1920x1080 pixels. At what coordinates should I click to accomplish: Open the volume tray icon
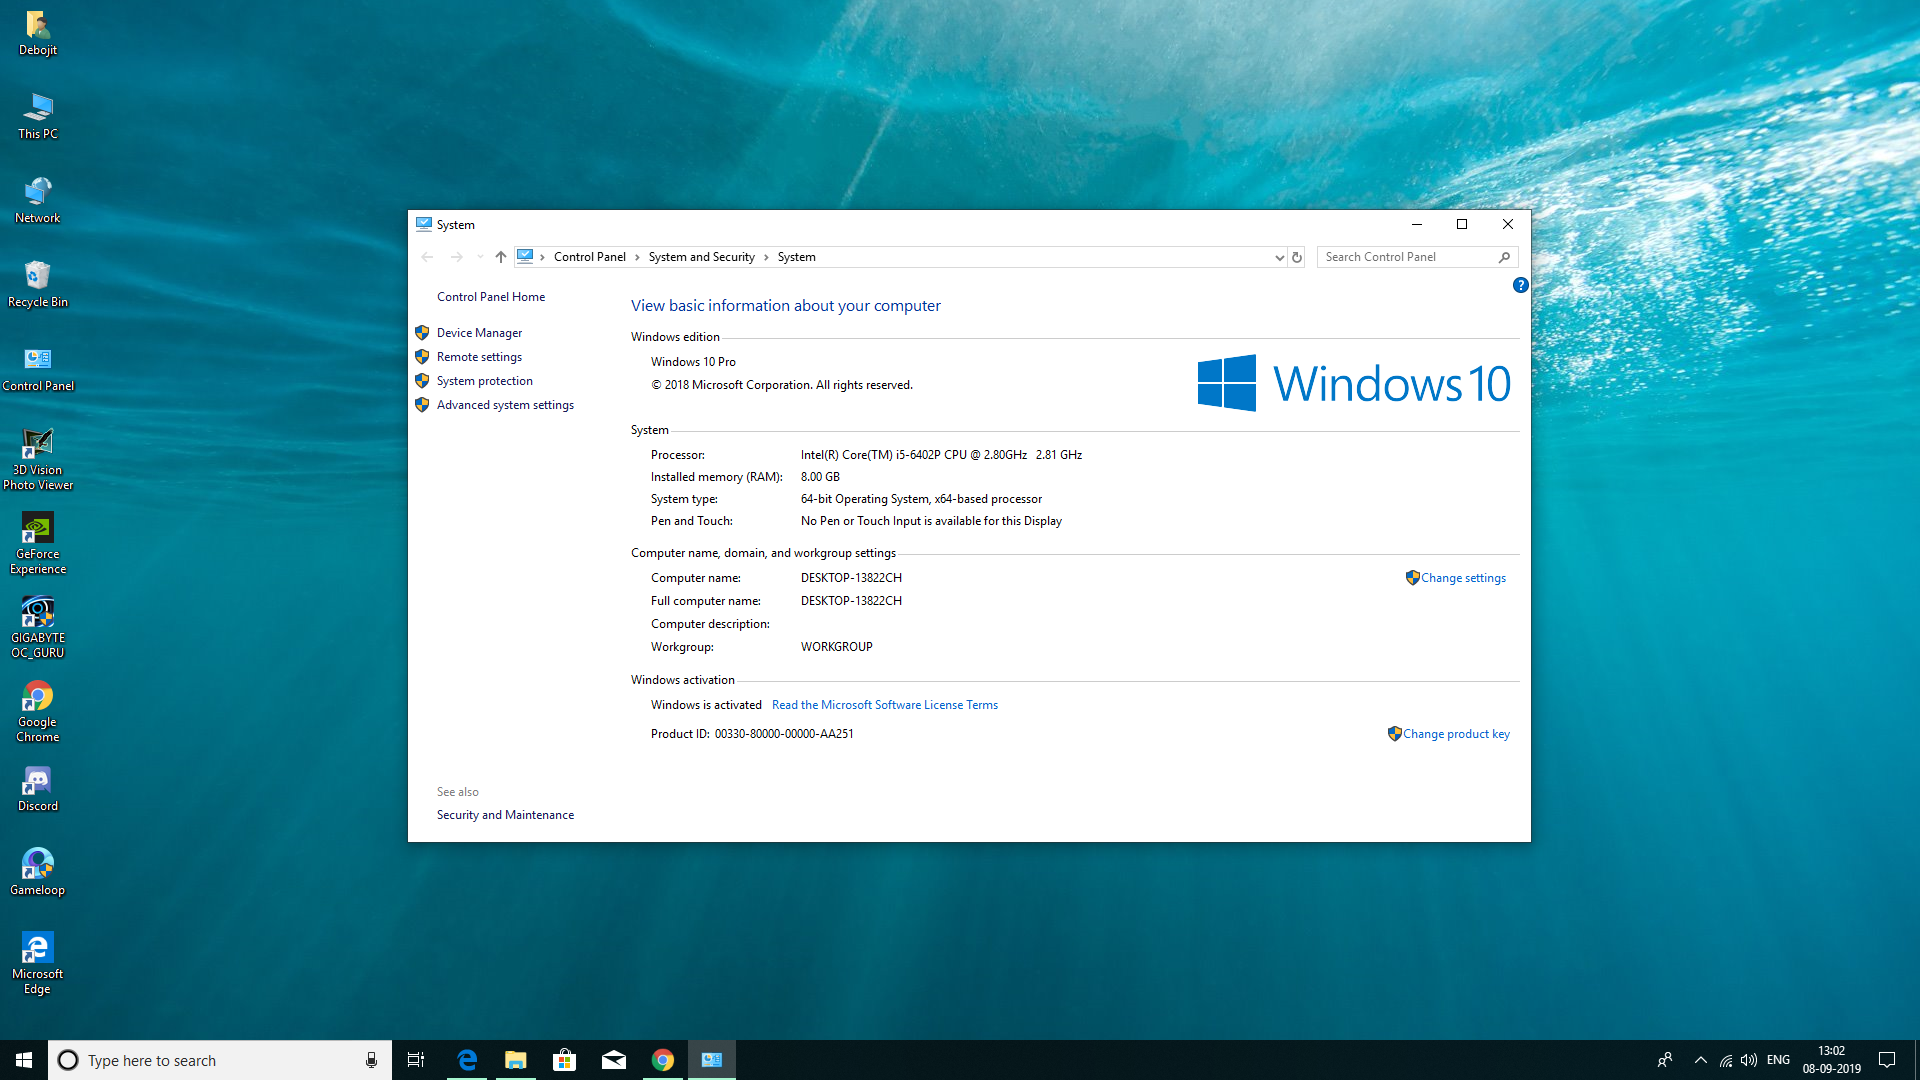[x=1749, y=1060]
